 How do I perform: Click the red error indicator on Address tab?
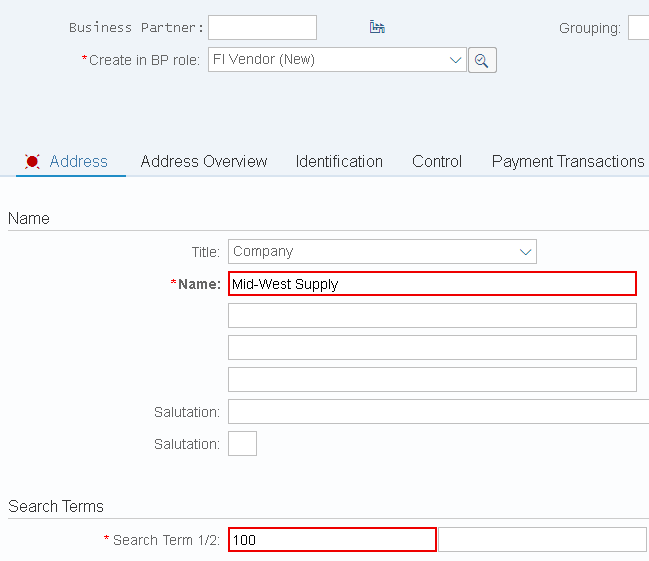tap(32, 161)
